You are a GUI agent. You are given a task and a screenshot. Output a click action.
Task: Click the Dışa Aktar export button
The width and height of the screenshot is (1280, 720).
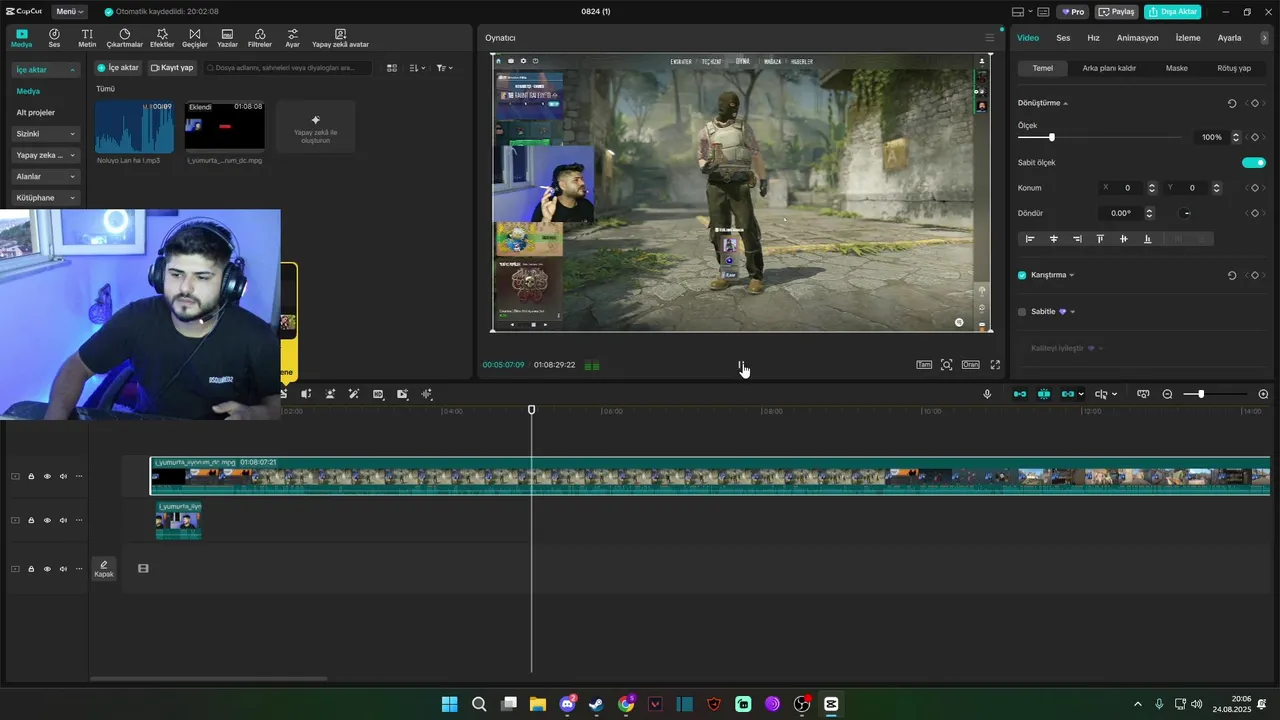pos(1172,12)
